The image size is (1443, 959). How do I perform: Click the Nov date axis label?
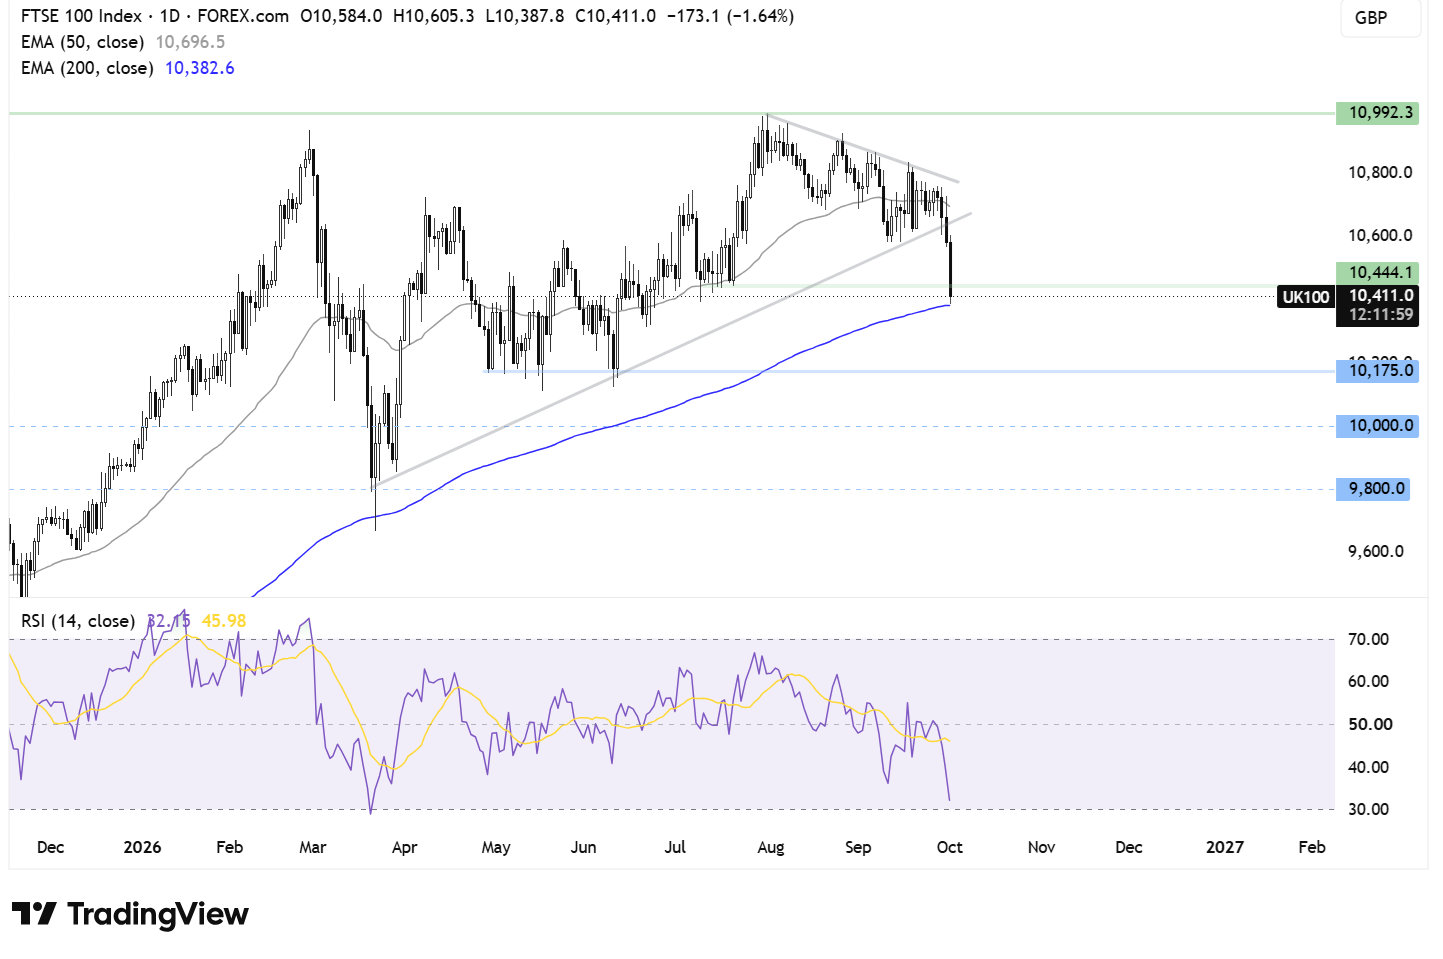[x=1041, y=847]
